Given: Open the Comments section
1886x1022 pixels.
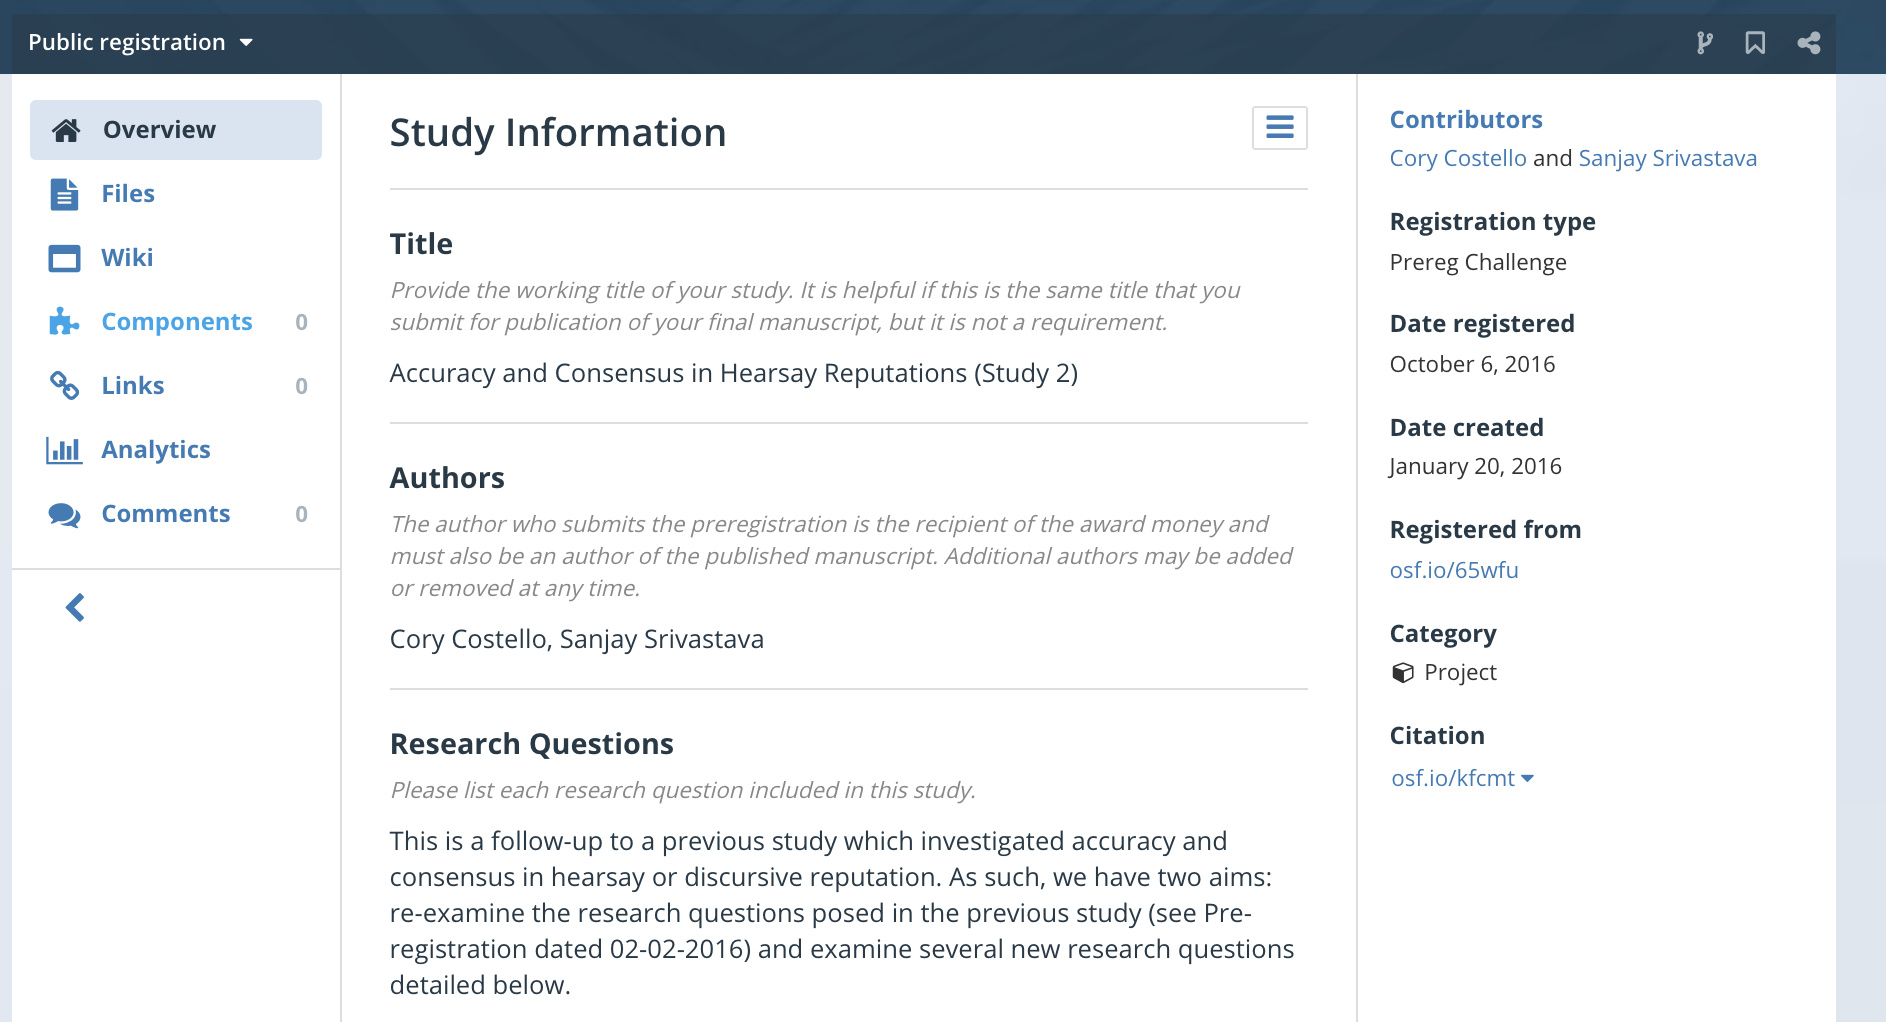Looking at the screenshot, I should [x=166, y=514].
